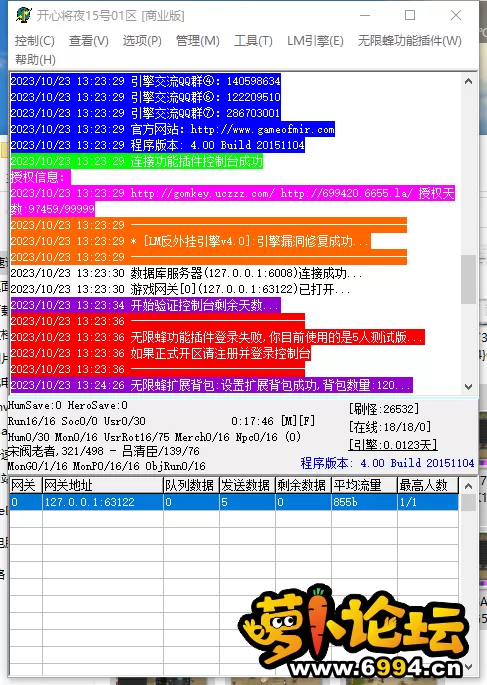This screenshot has width=487, height=685.
Task: Click the 连接功能插件控制台成功 log line
Action: 137,161
